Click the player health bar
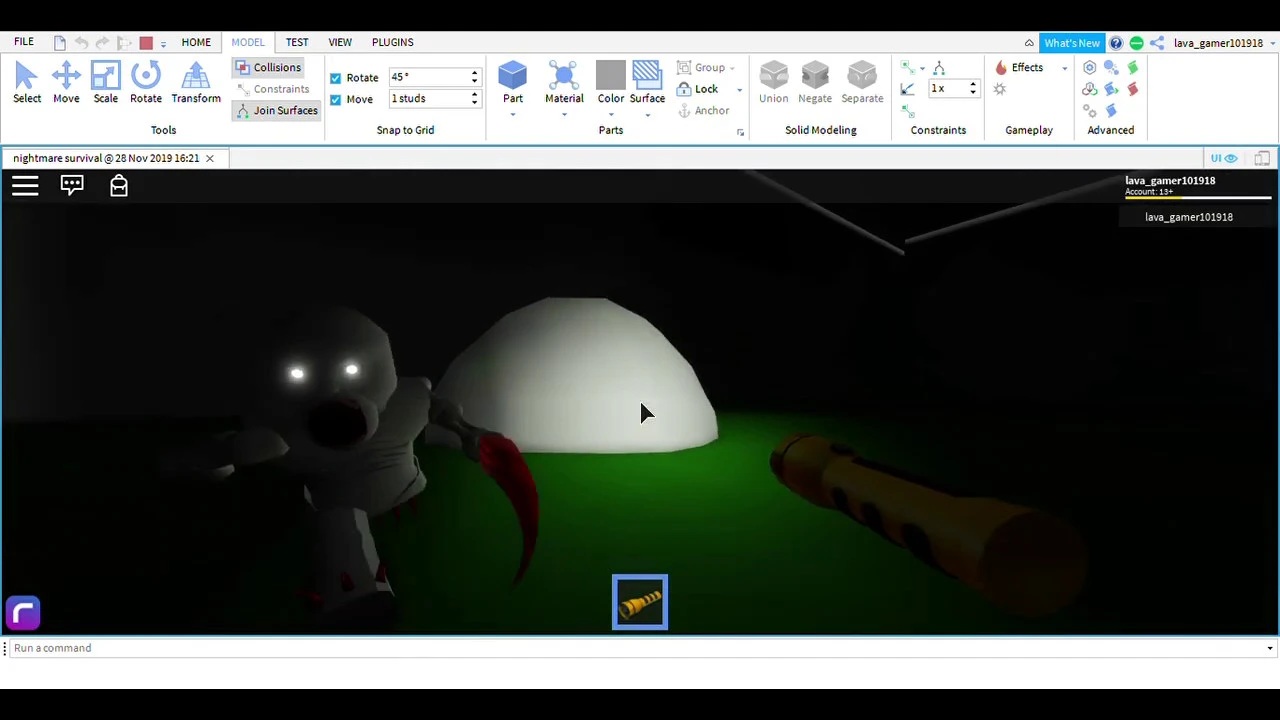 pyautogui.click(x=1198, y=197)
